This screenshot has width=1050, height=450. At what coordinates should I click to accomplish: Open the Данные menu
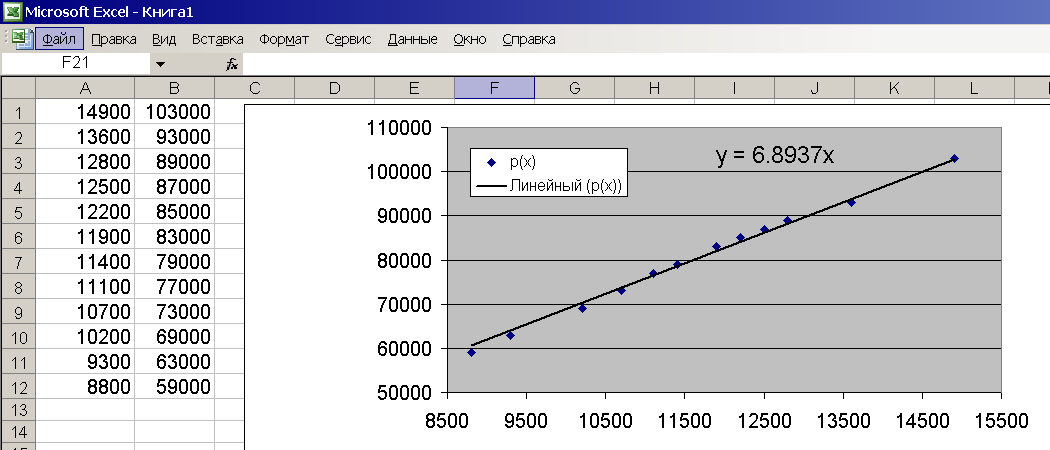(412, 39)
